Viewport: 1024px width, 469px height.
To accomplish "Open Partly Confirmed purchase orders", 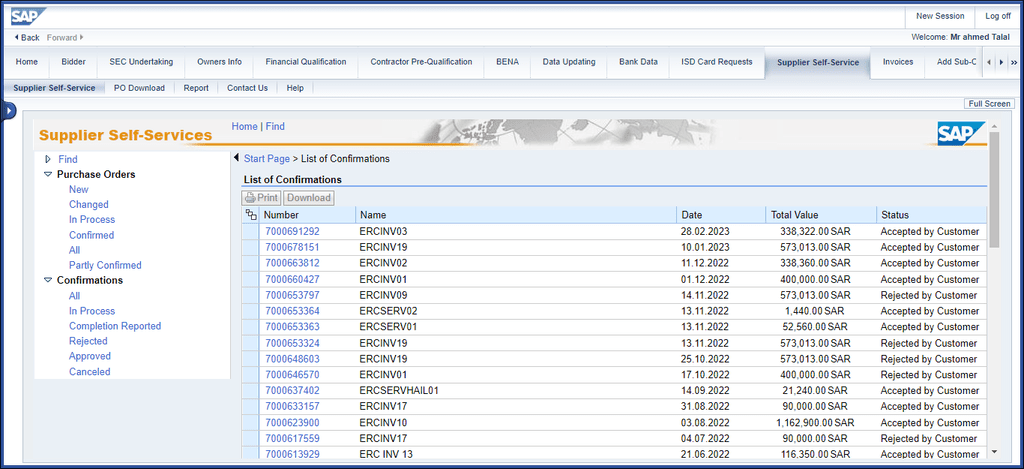I will pos(105,265).
